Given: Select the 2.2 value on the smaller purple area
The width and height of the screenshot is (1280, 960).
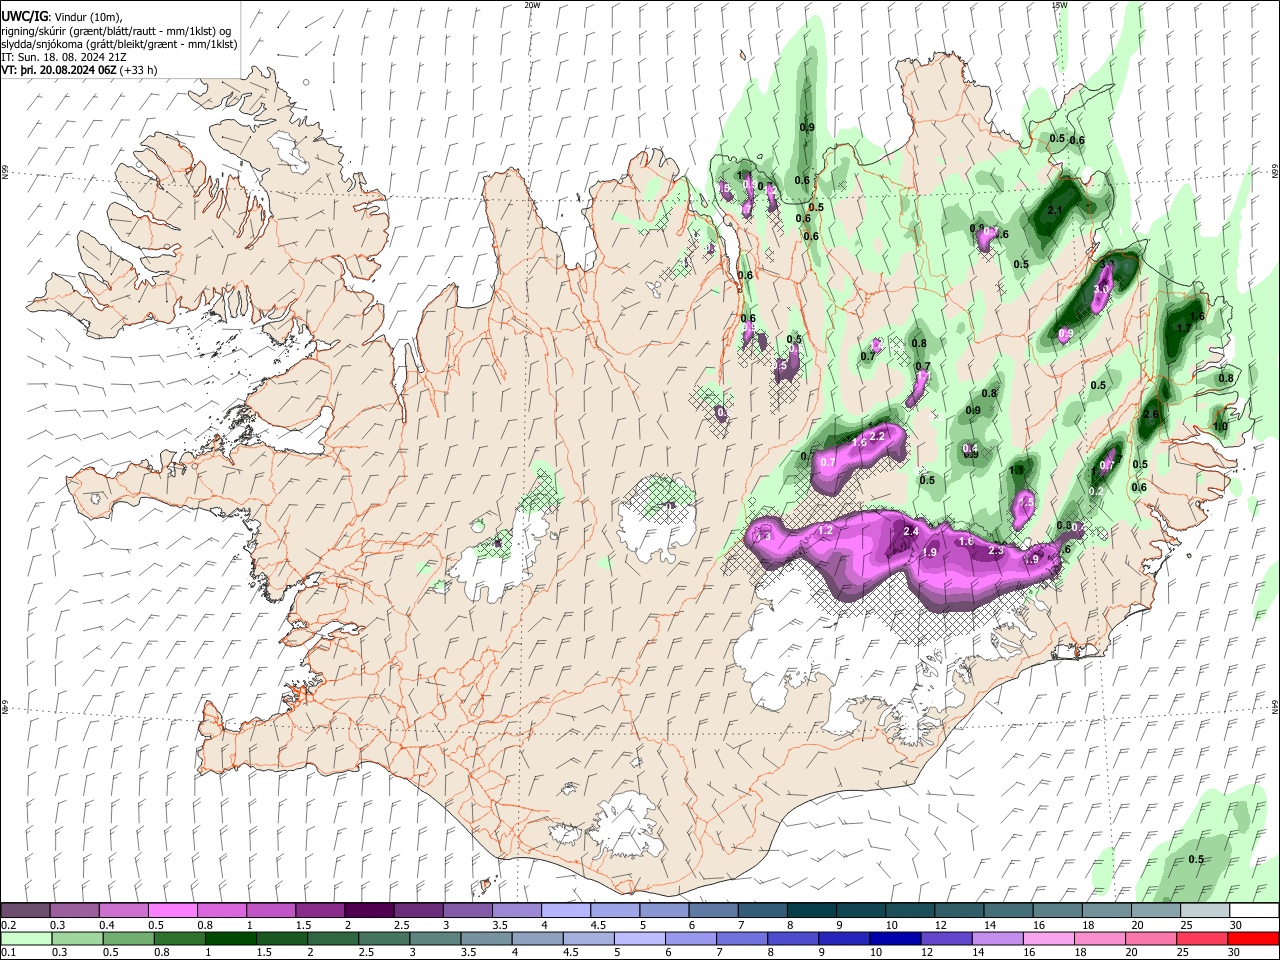Looking at the screenshot, I should pyautogui.click(x=878, y=436).
